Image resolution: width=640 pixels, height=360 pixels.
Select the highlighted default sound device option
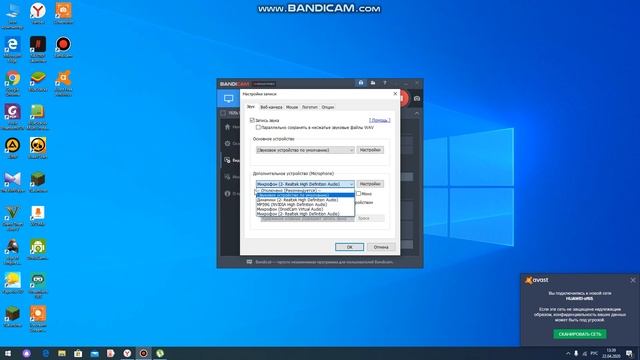tap(305, 196)
